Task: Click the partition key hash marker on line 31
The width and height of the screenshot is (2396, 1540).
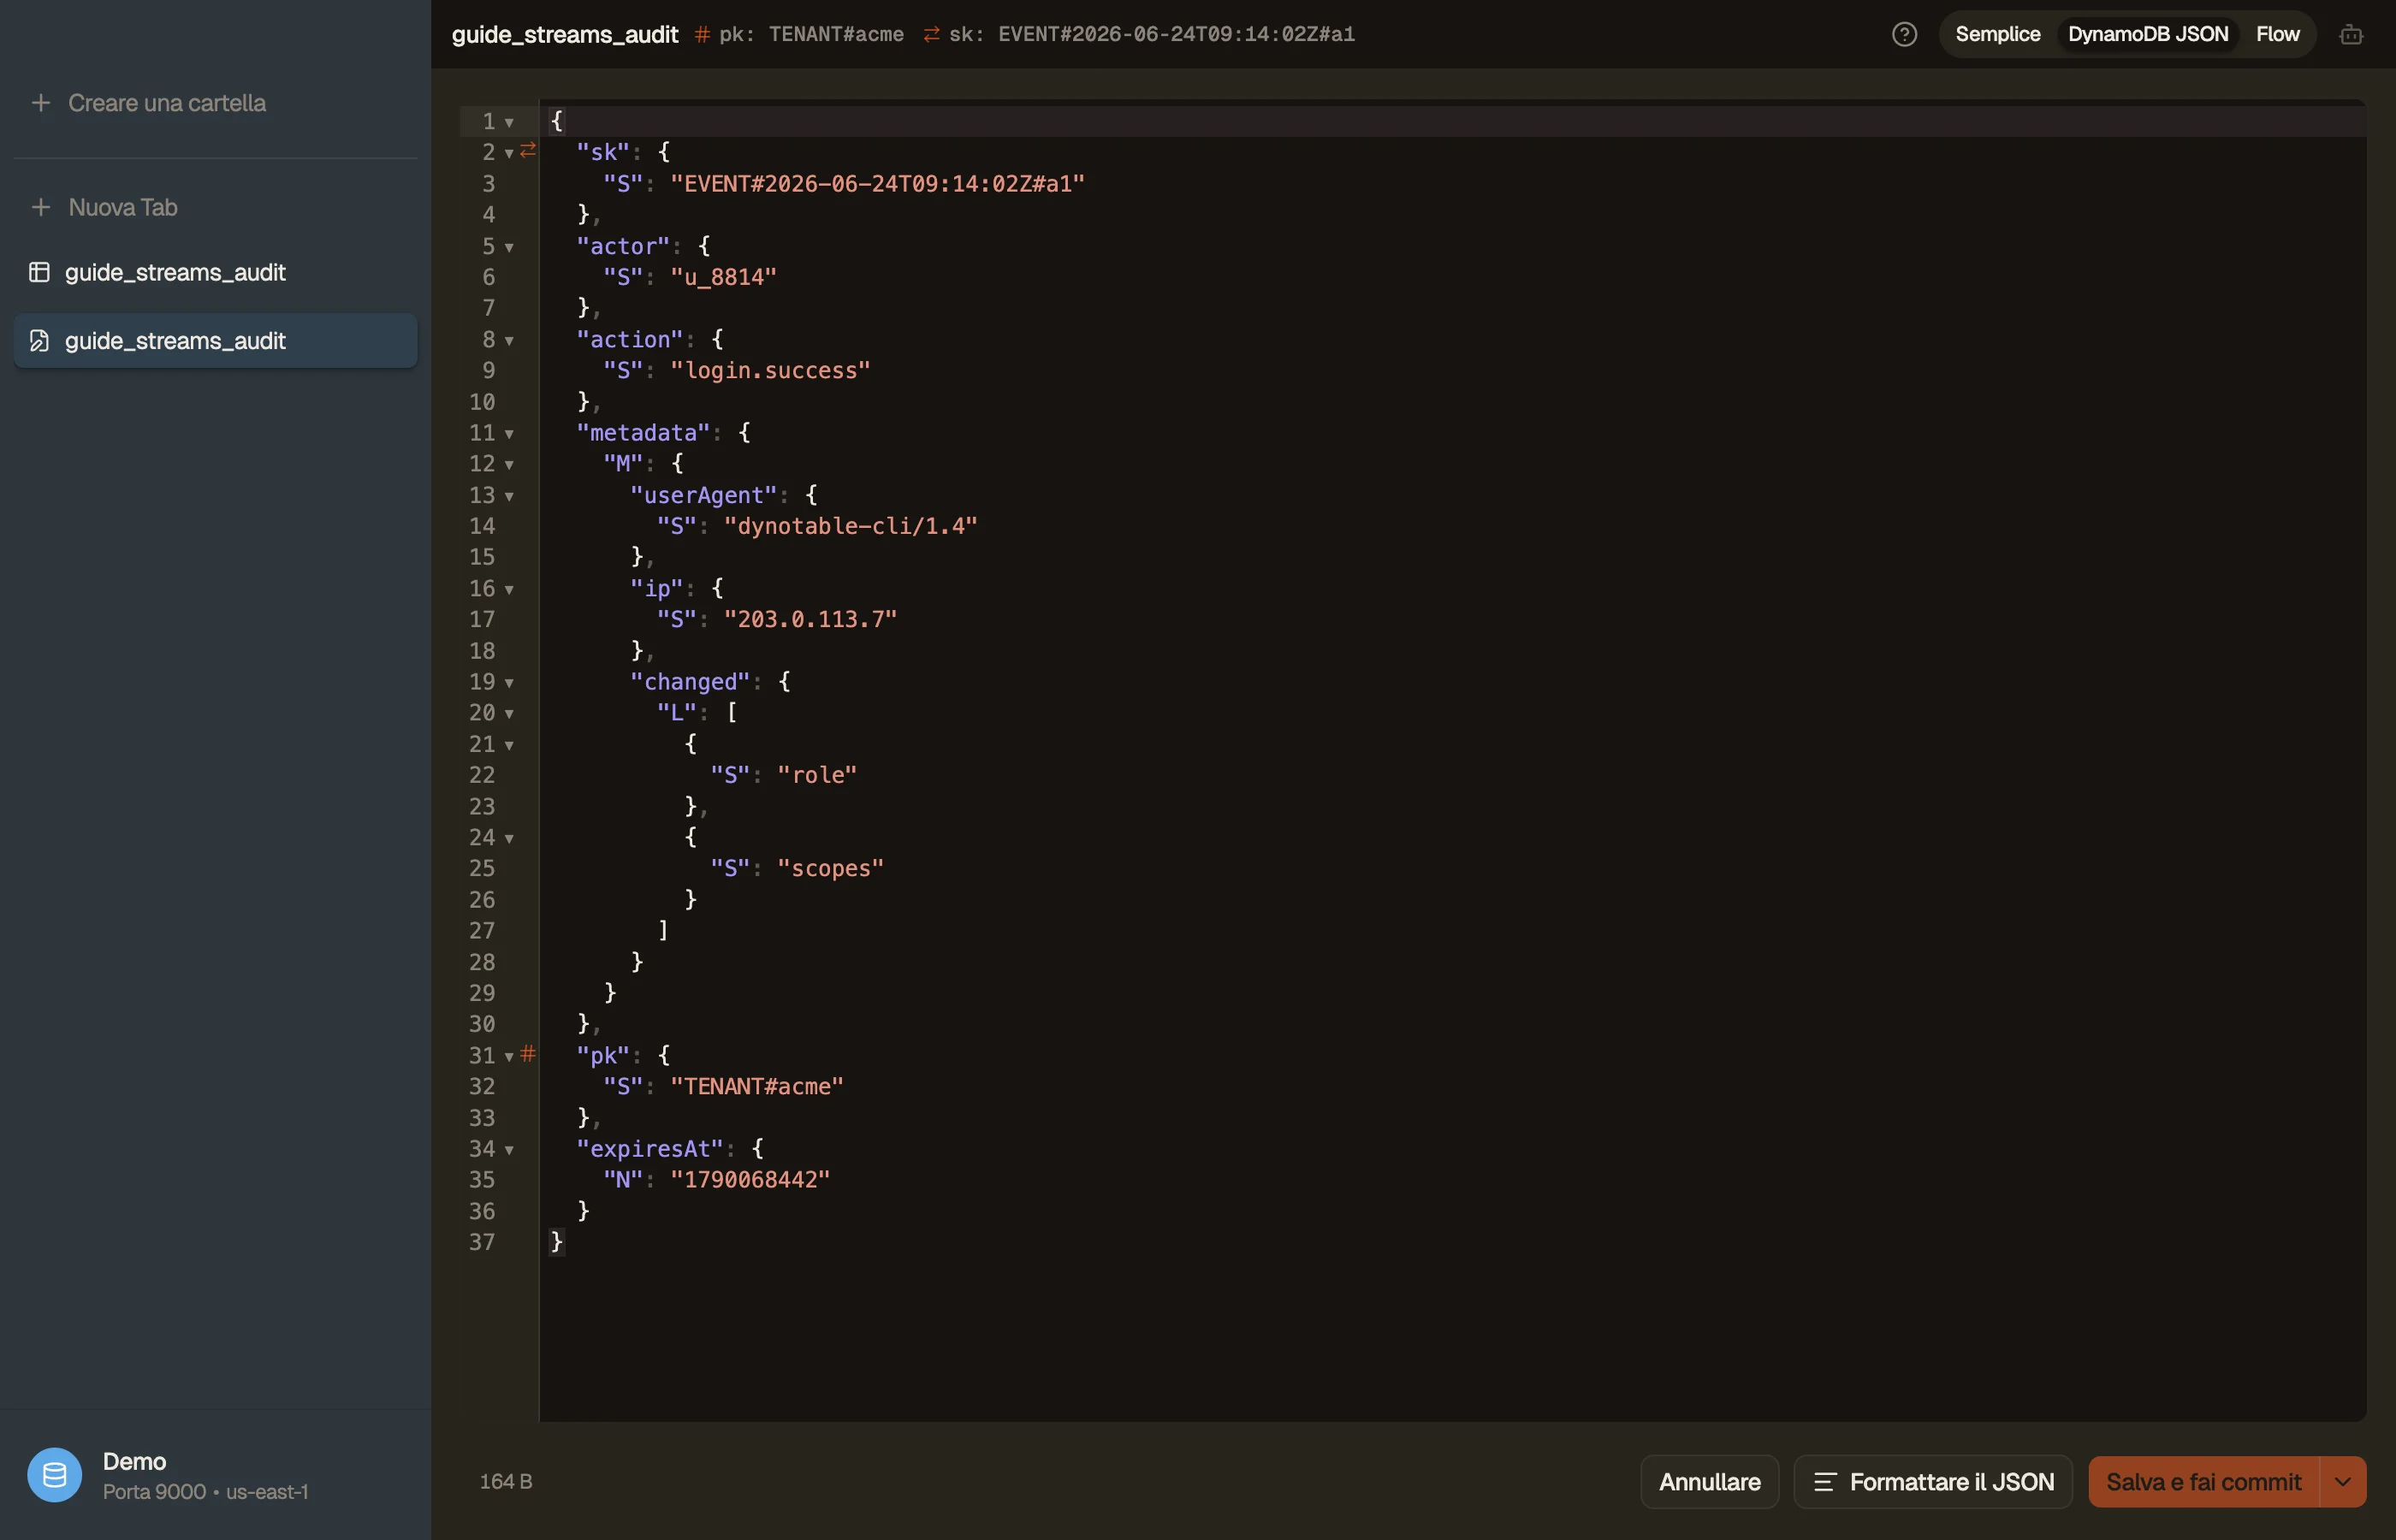Action: pyautogui.click(x=528, y=1053)
